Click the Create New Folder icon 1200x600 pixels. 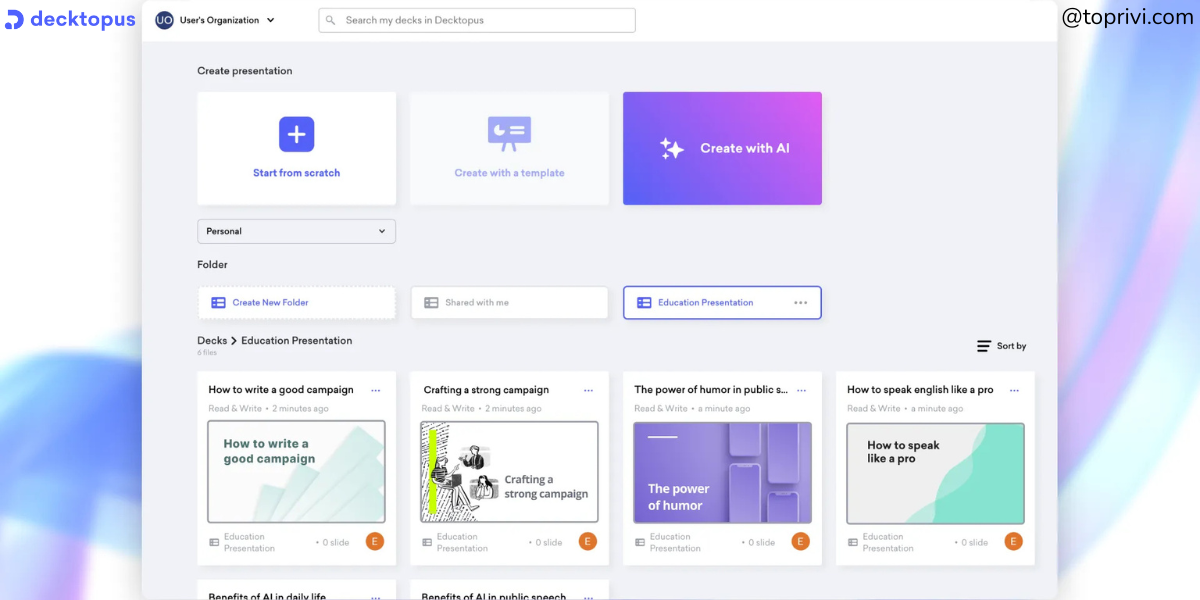[x=218, y=303]
